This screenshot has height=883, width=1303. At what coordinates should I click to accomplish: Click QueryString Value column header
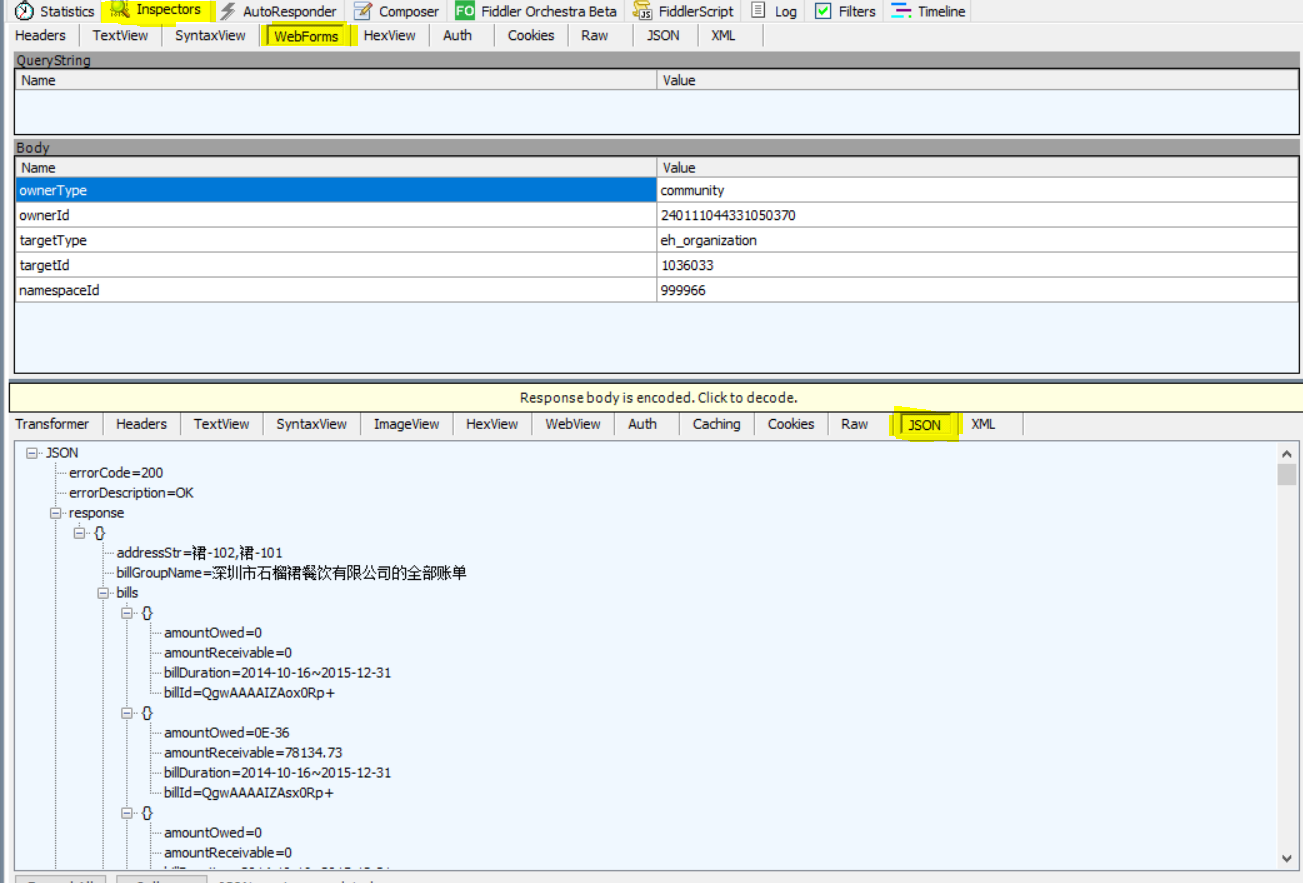click(x=977, y=80)
